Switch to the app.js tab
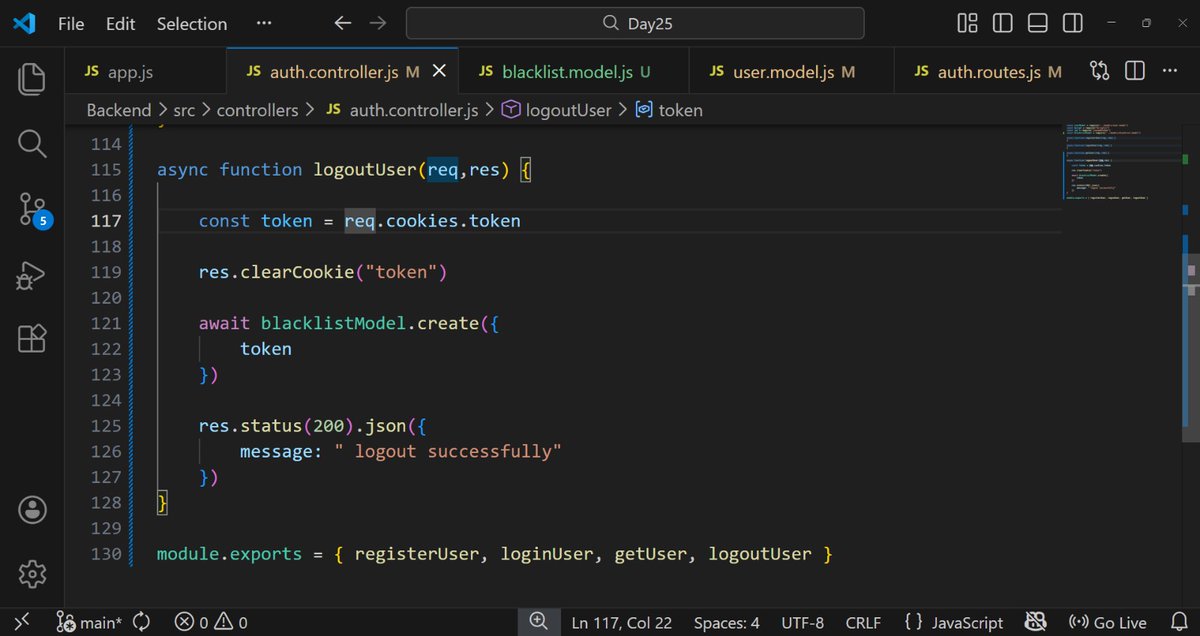The image size is (1200, 636). pyautogui.click(x=145, y=72)
